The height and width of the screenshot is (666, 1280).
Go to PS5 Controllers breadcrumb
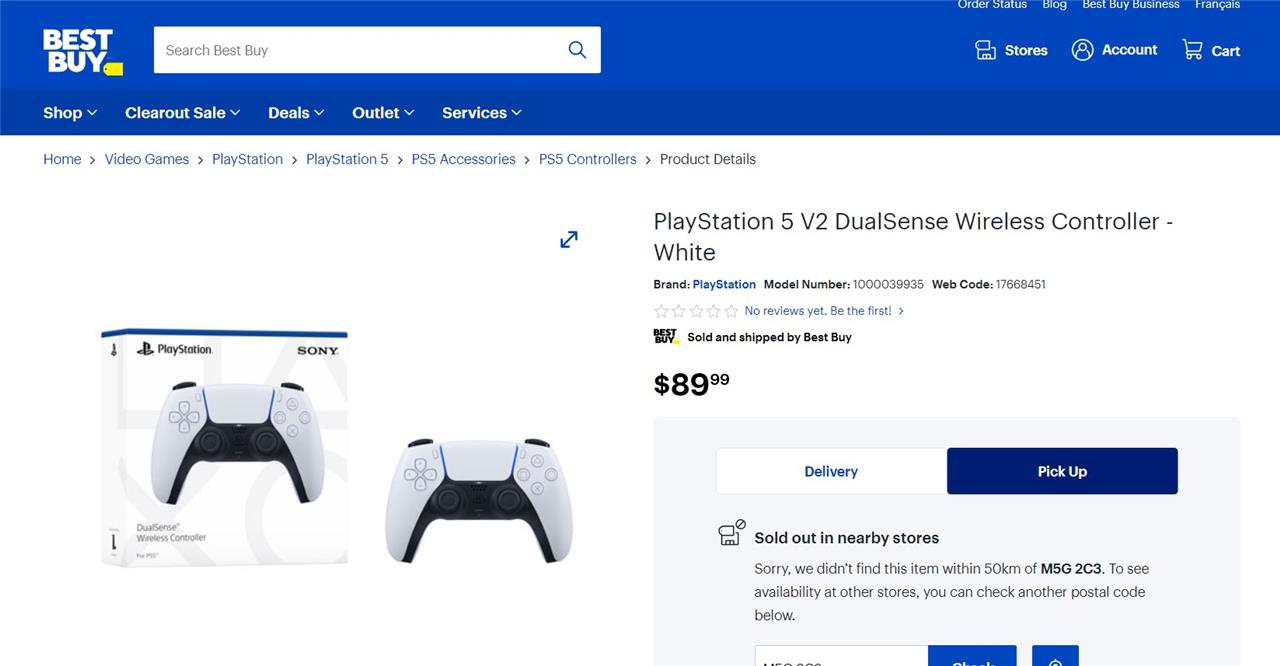pyautogui.click(x=588, y=159)
